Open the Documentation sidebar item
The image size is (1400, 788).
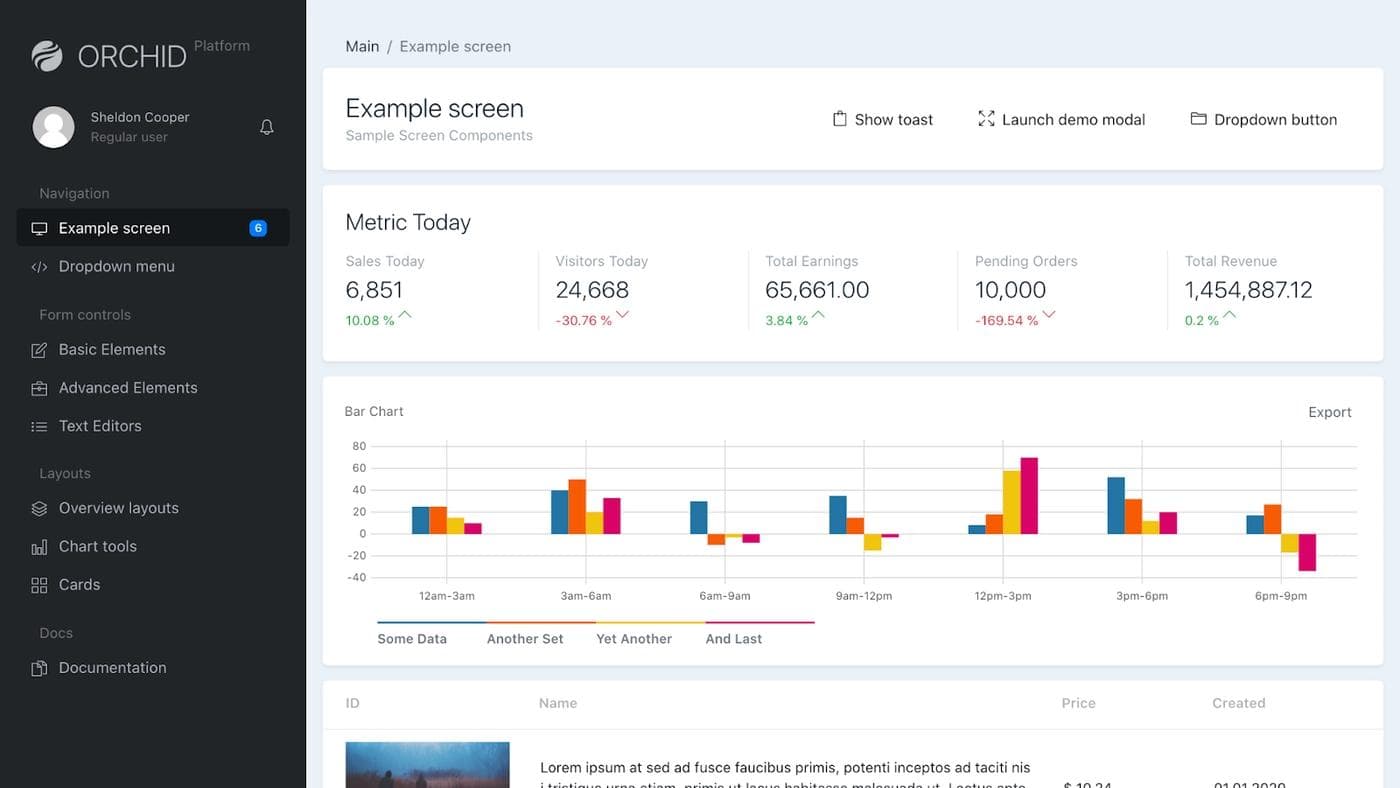(x=112, y=667)
